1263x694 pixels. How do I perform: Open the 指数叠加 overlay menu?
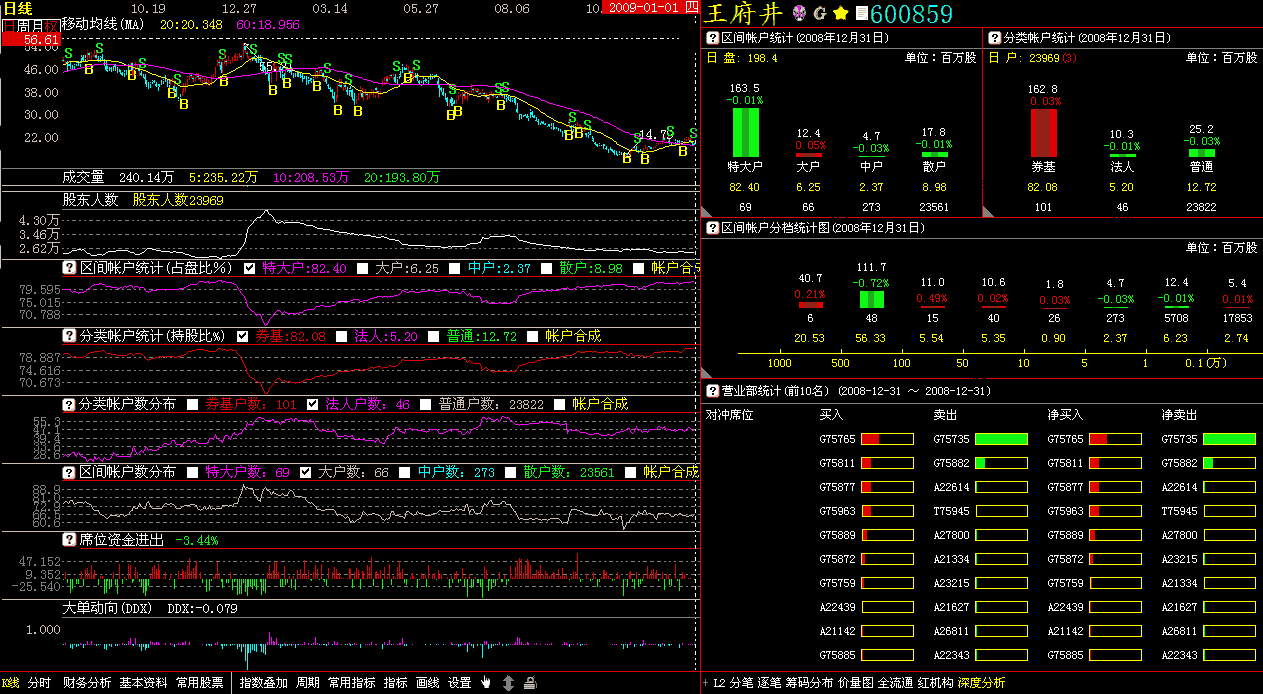click(264, 683)
